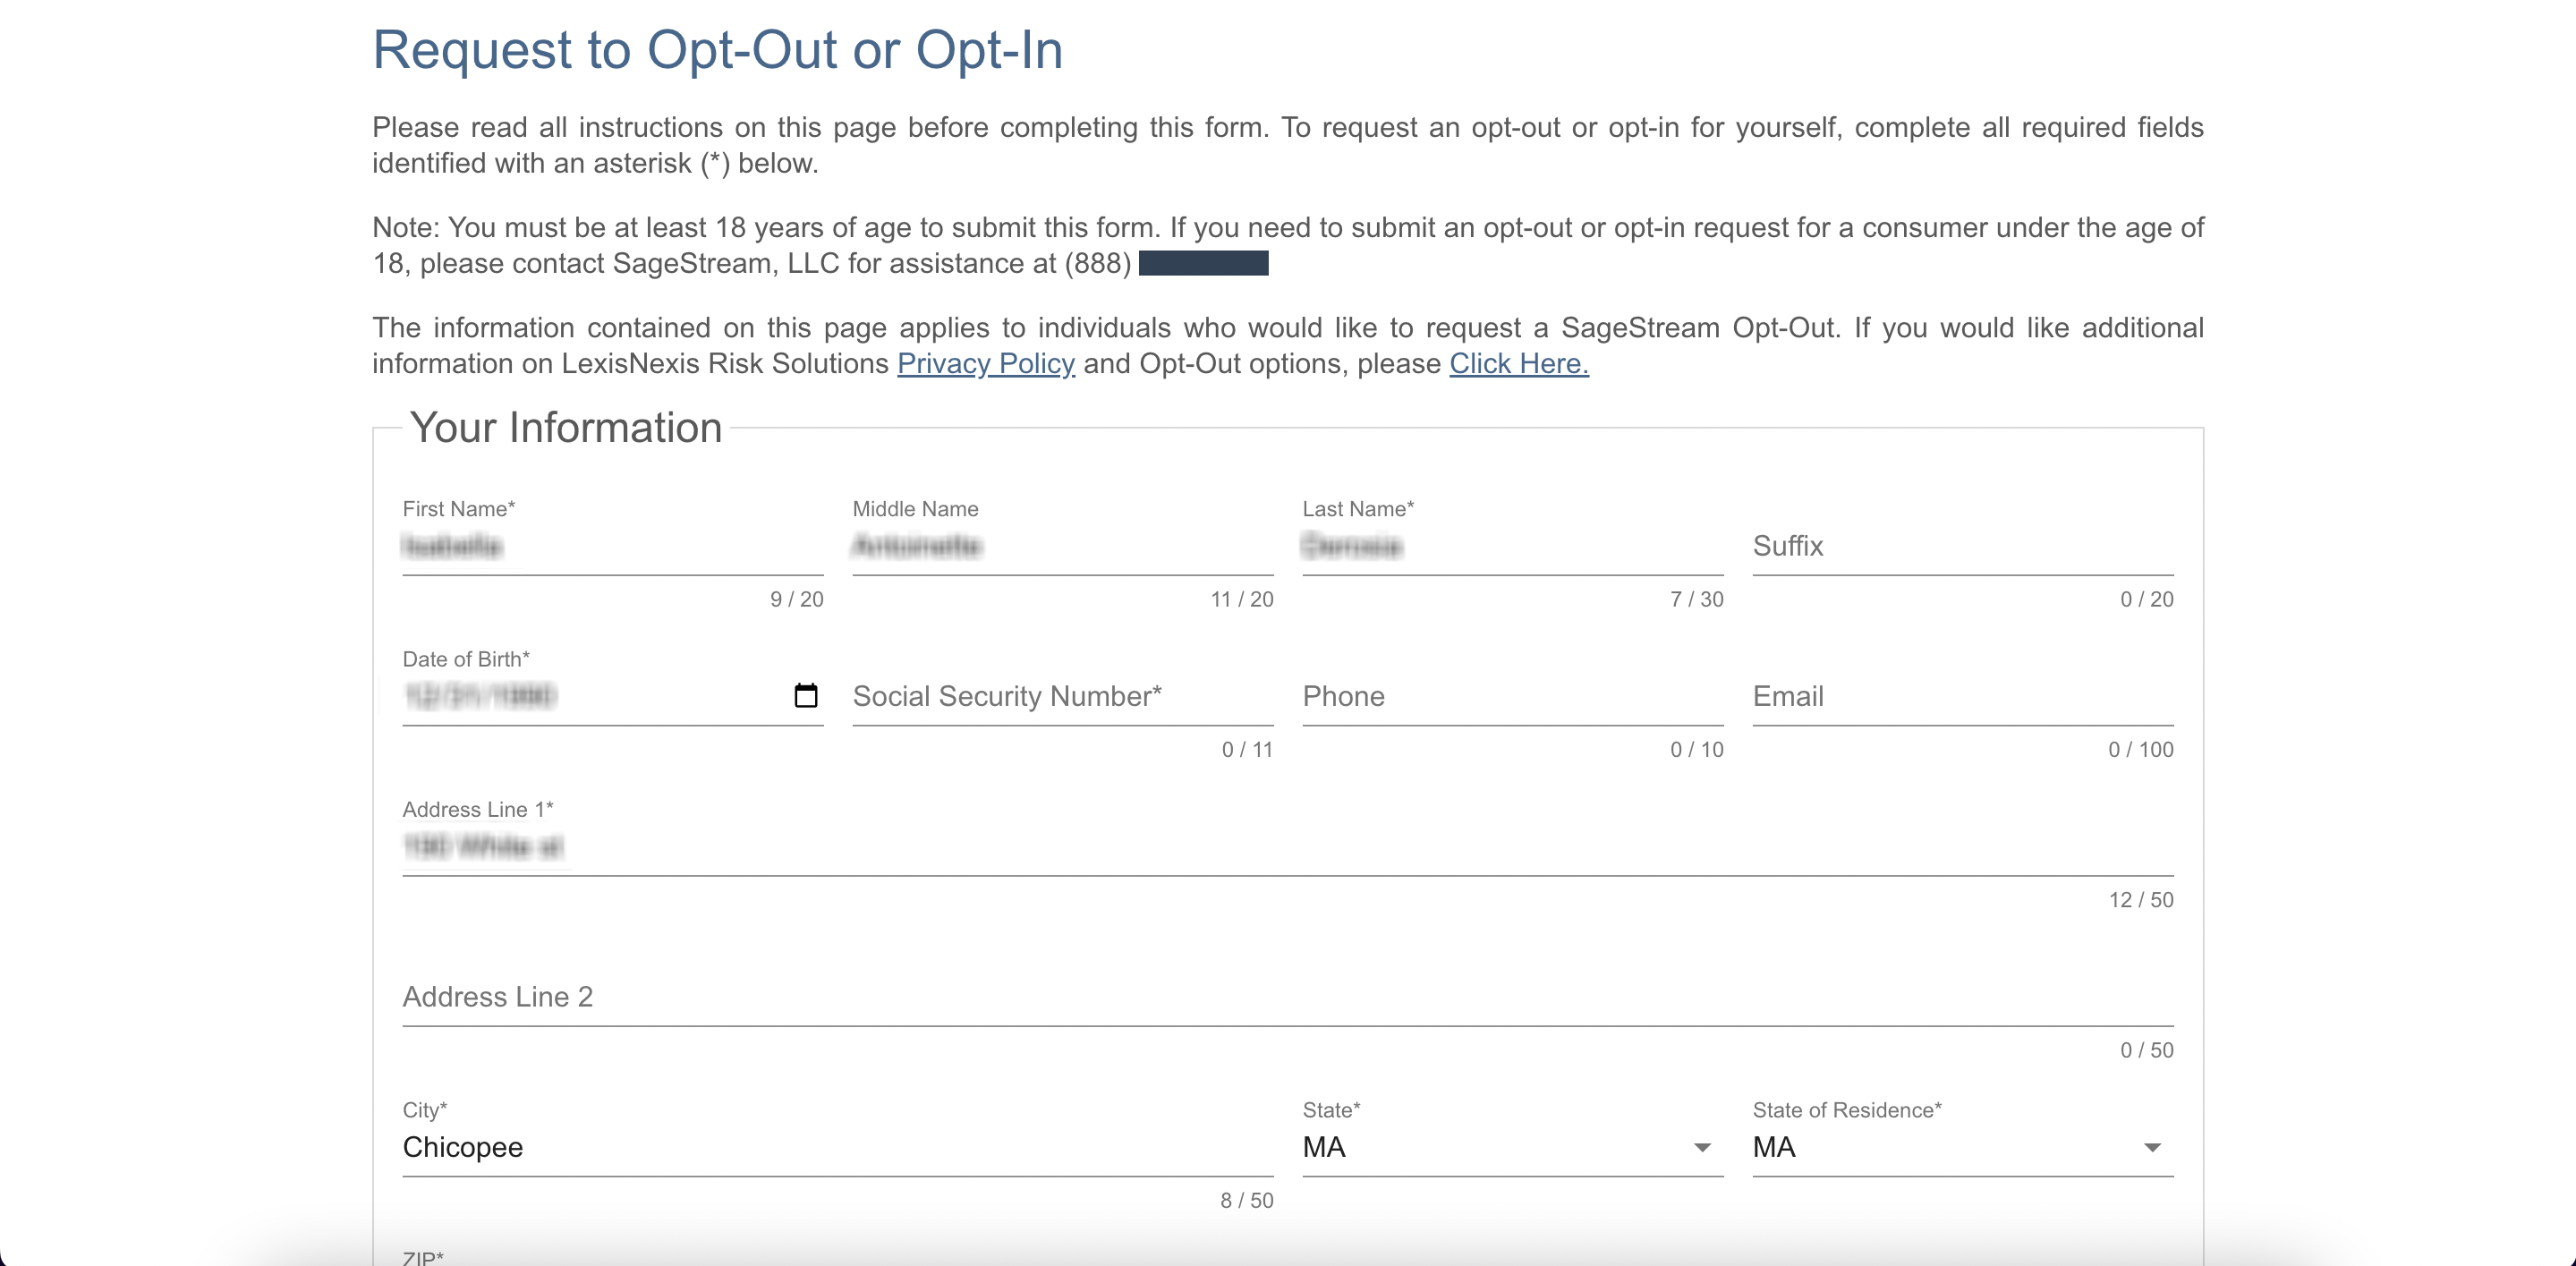
Task: Open the Privacy Policy link
Action: pos(986,363)
